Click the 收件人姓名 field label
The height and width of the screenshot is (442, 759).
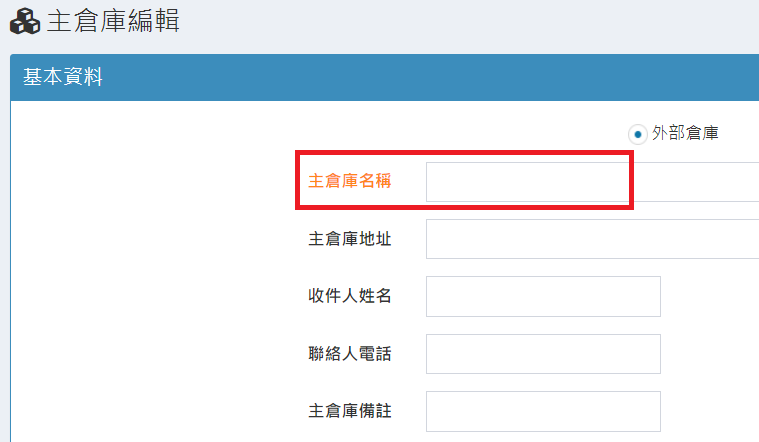349,296
